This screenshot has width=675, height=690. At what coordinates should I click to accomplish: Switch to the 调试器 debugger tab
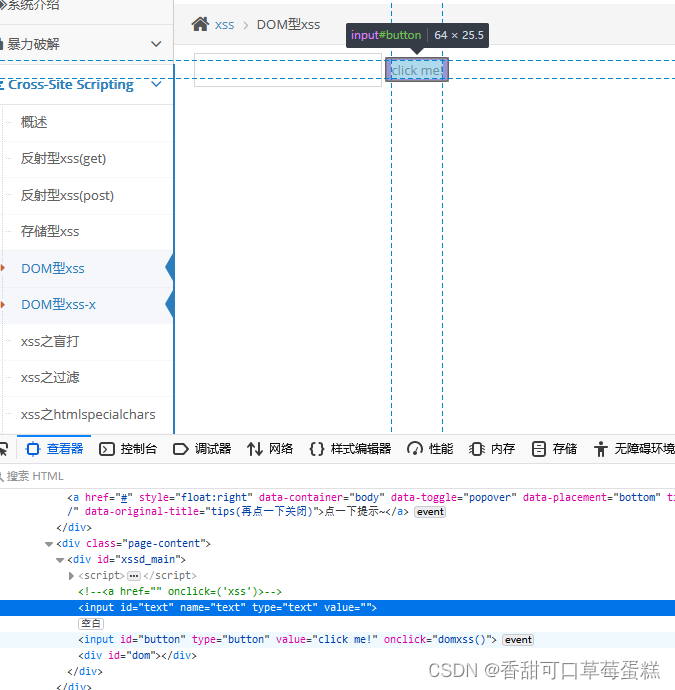point(202,449)
